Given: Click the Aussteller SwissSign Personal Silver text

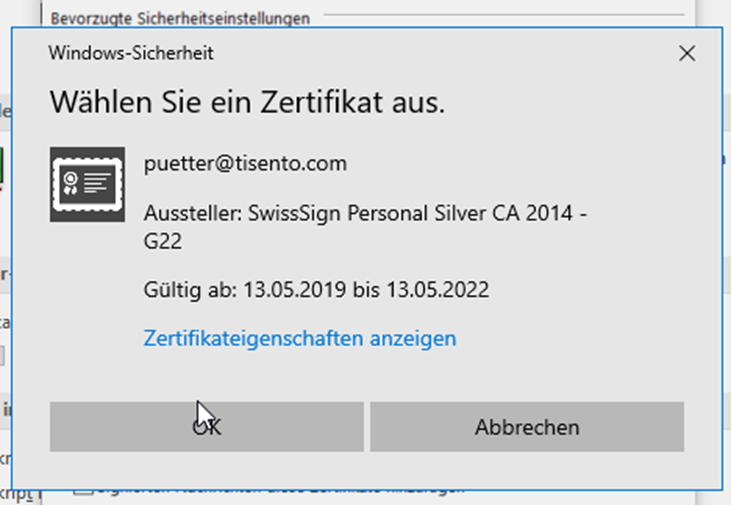Looking at the screenshot, I should click(365, 227).
